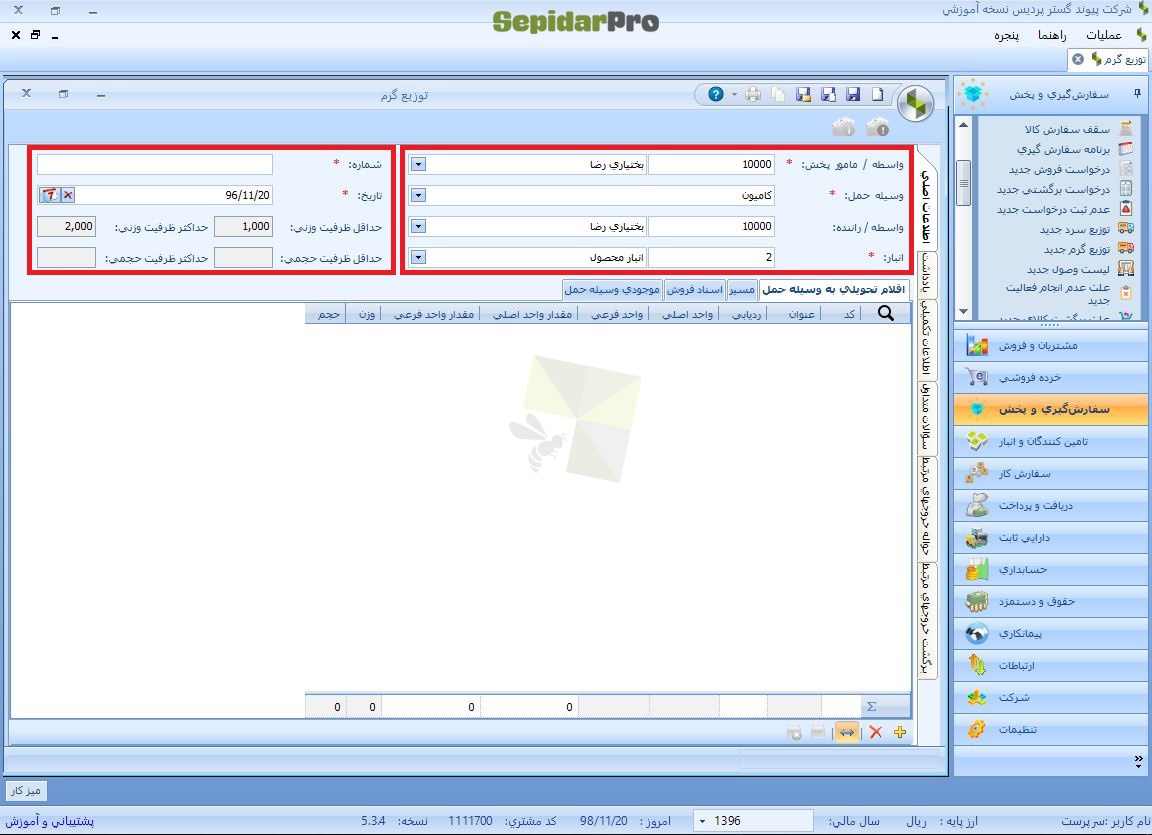Click the plain save floppy disk icon
Image resolution: width=1152 pixels, height=835 pixels.
click(x=853, y=94)
